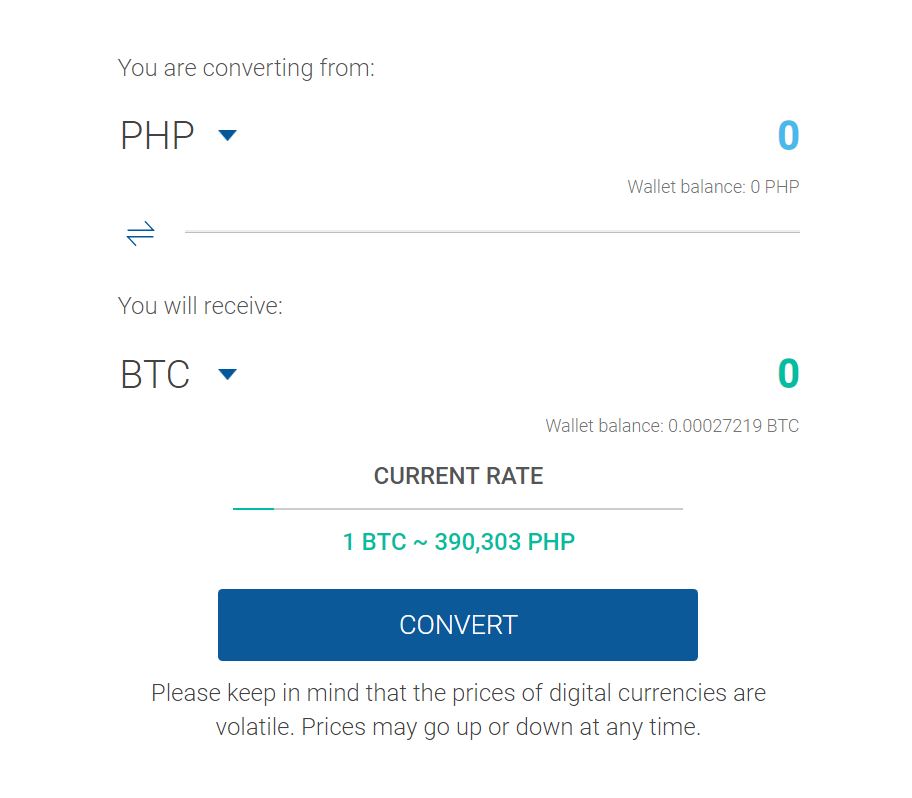This screenshot has height=798, width=912.
Task: Click the blue triangle beside BTC
Action: pyautogui.click(x=227, y=374)
